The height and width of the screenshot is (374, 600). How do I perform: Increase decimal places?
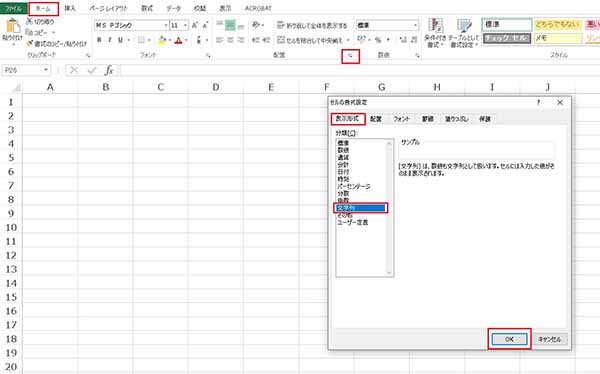[403, 40]
